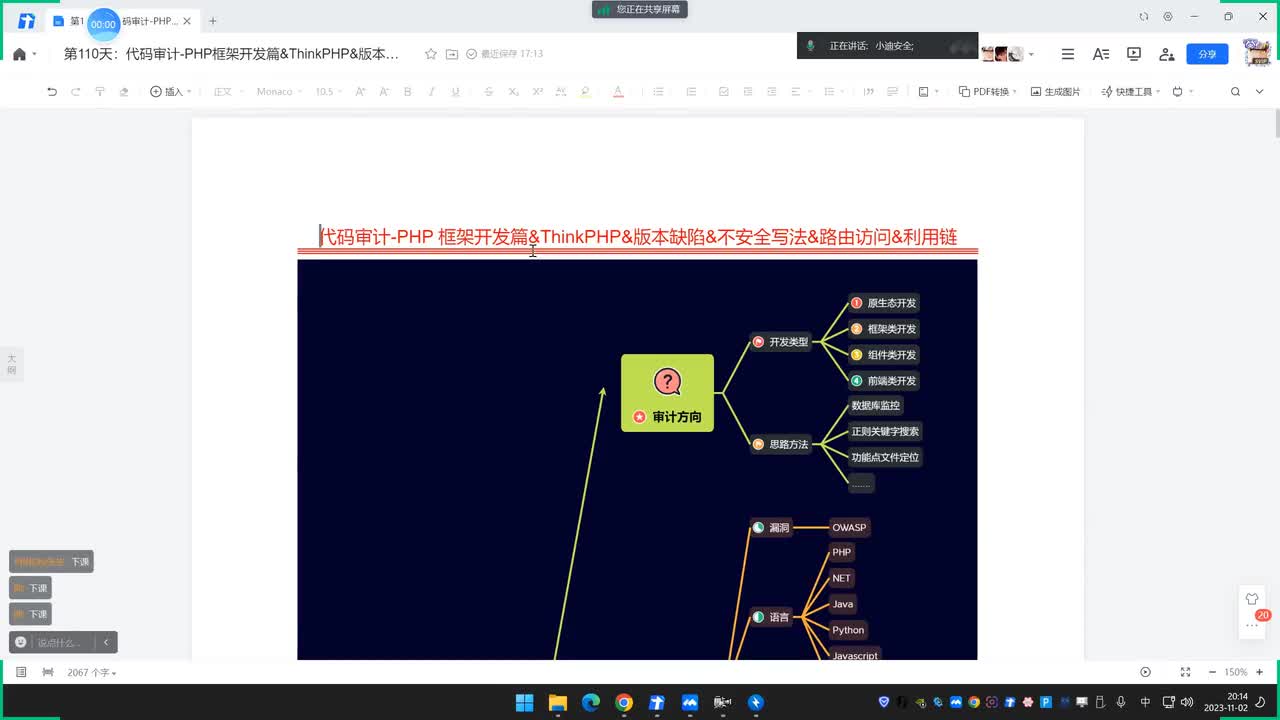Open a new tab with plus
Screen dimensions: 1280x720
tap(212, 21)
